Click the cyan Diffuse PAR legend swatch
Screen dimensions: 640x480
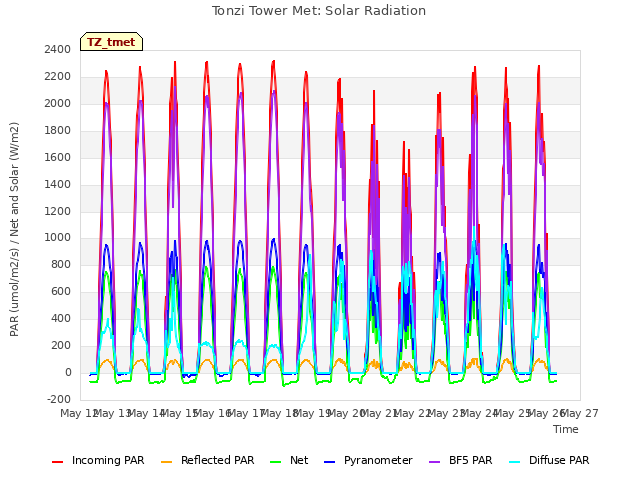515,462
